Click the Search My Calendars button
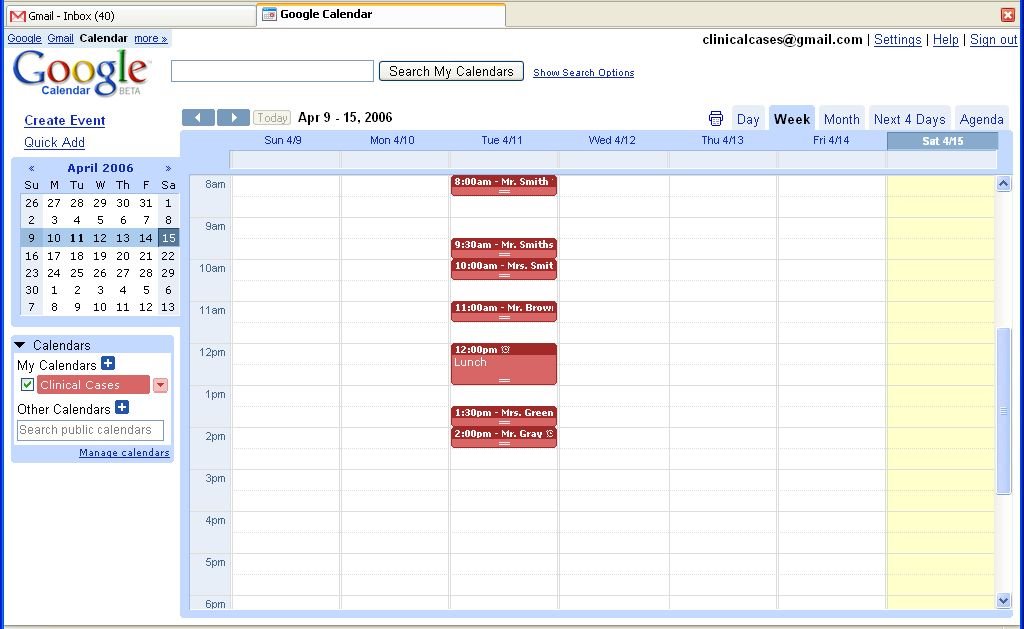The image size is (1024, 629). [x=451, y=71]
